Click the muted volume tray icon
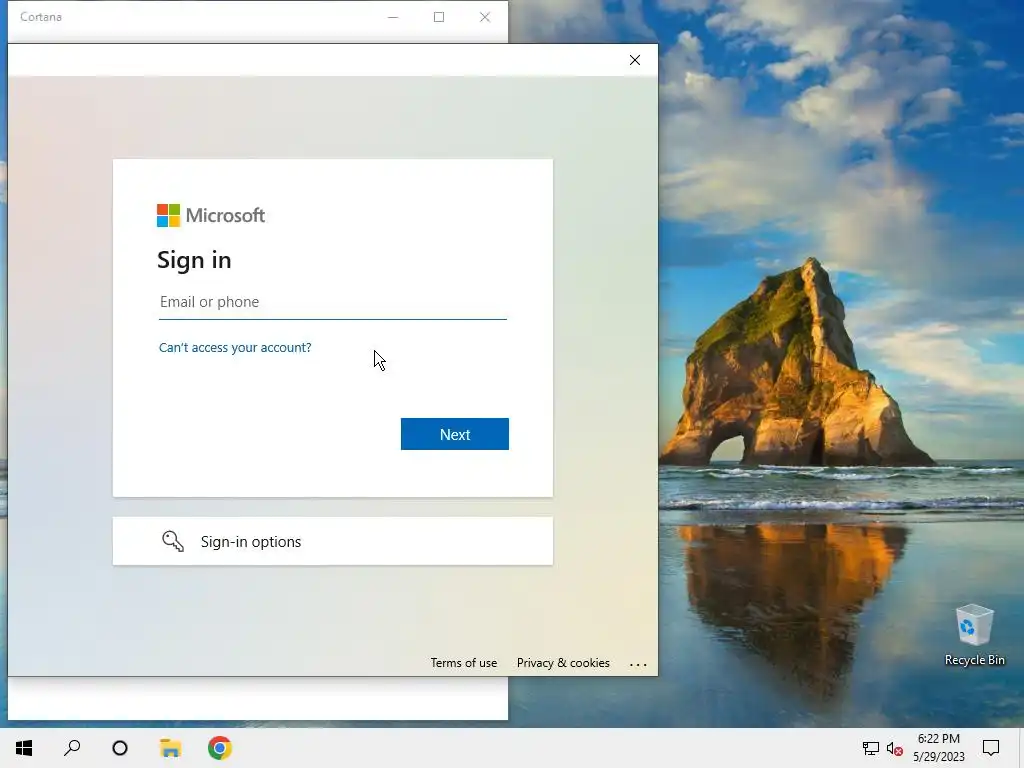 coord(895,748)
